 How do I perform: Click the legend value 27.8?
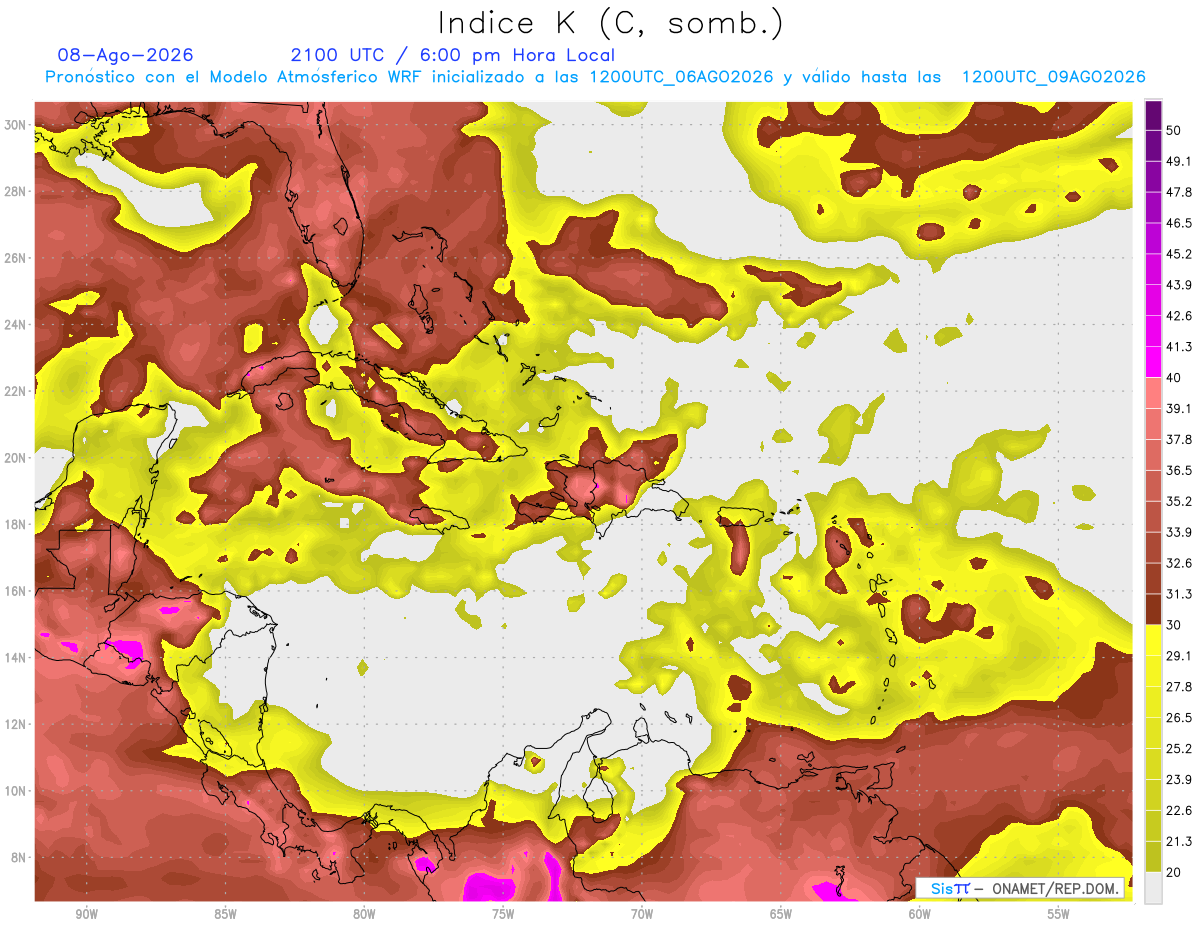click(x=1179, y=686)
